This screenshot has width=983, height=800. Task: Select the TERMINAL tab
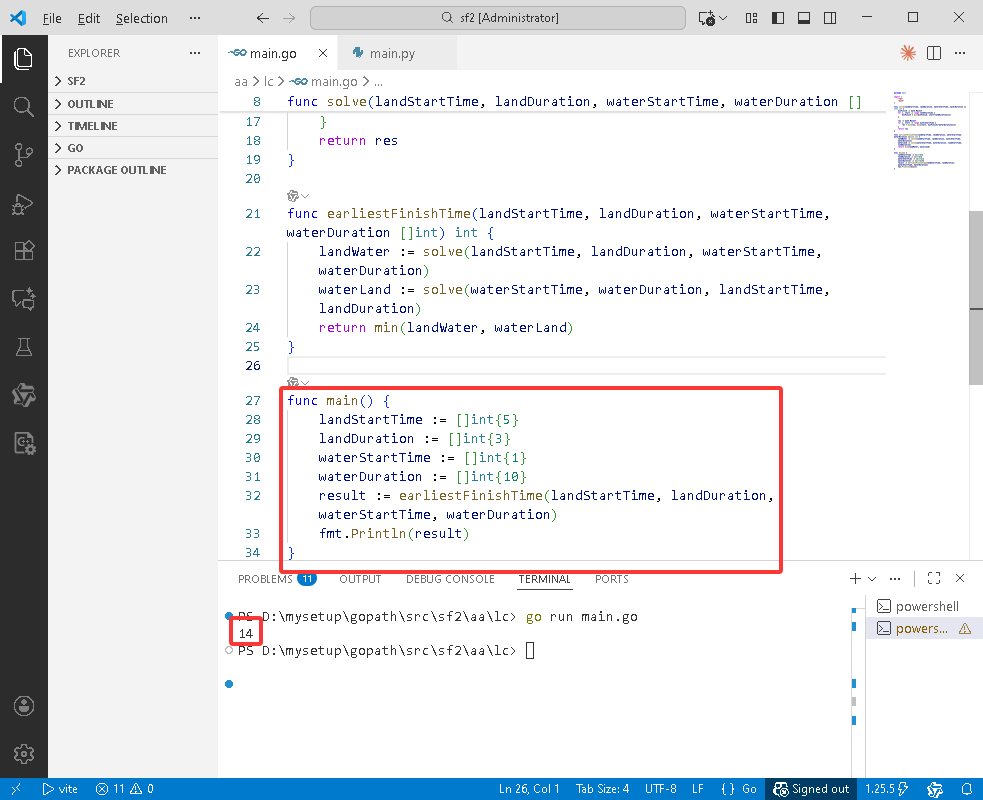click(544, 579)
